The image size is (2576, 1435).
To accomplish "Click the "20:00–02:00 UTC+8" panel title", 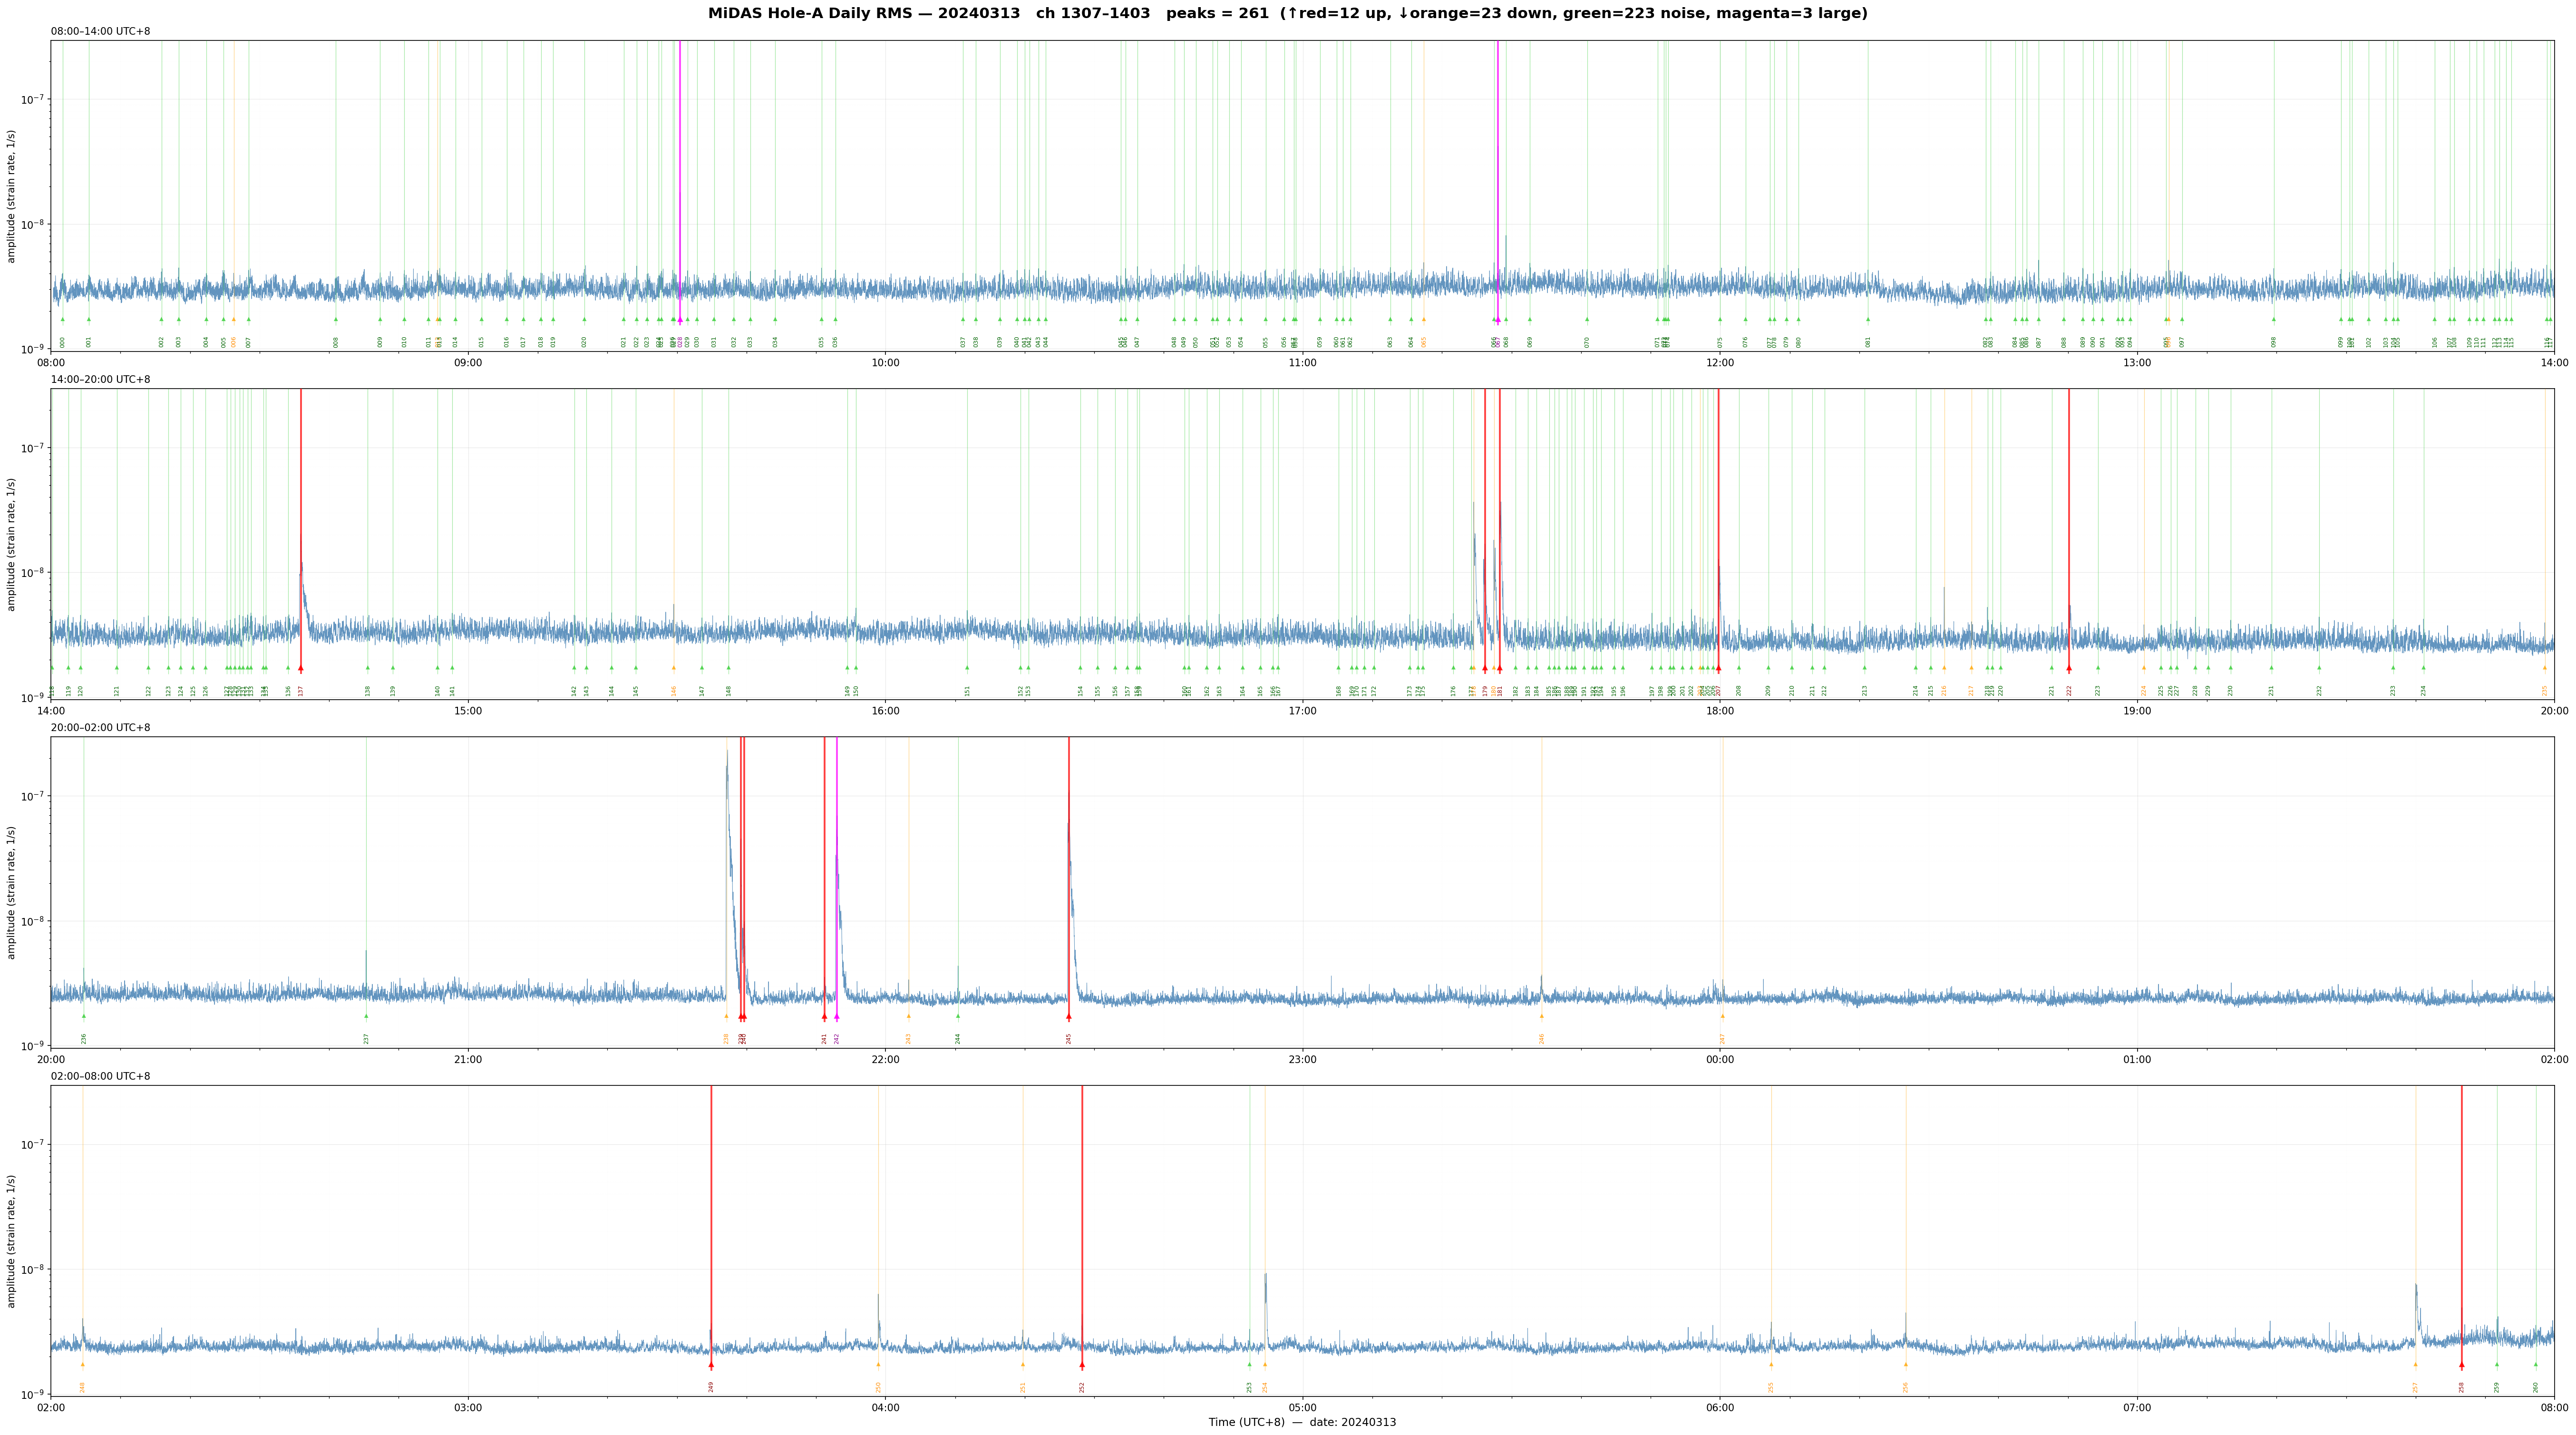I will (101, 728).
